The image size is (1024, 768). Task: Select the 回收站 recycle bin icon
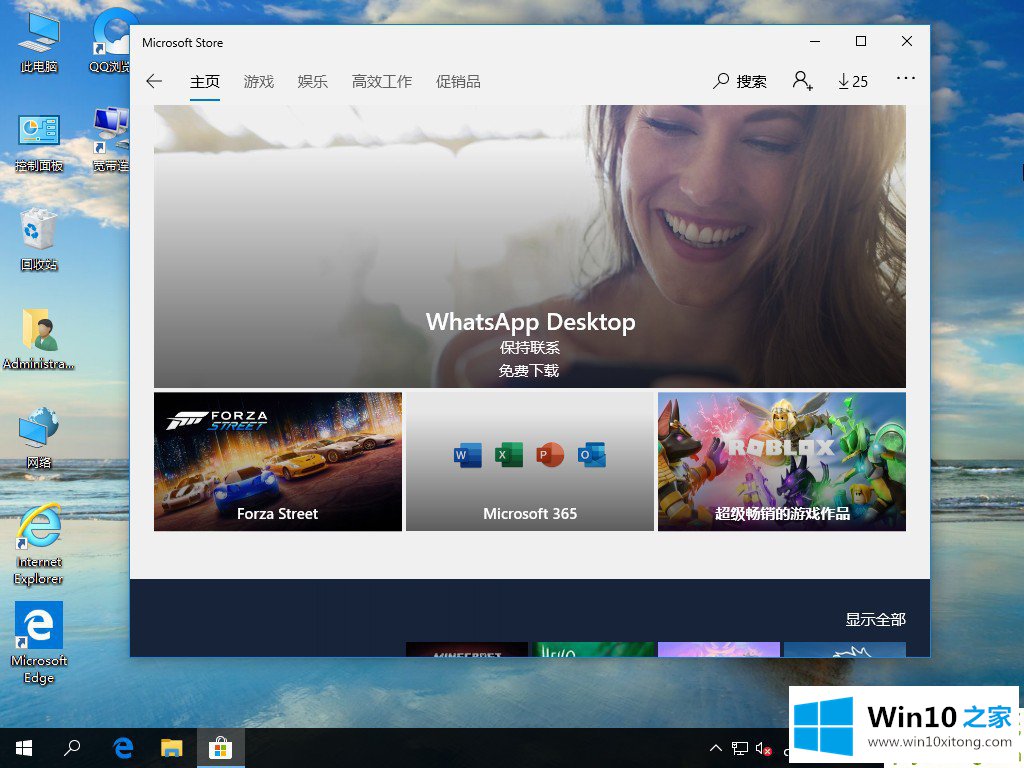[39, 240]
